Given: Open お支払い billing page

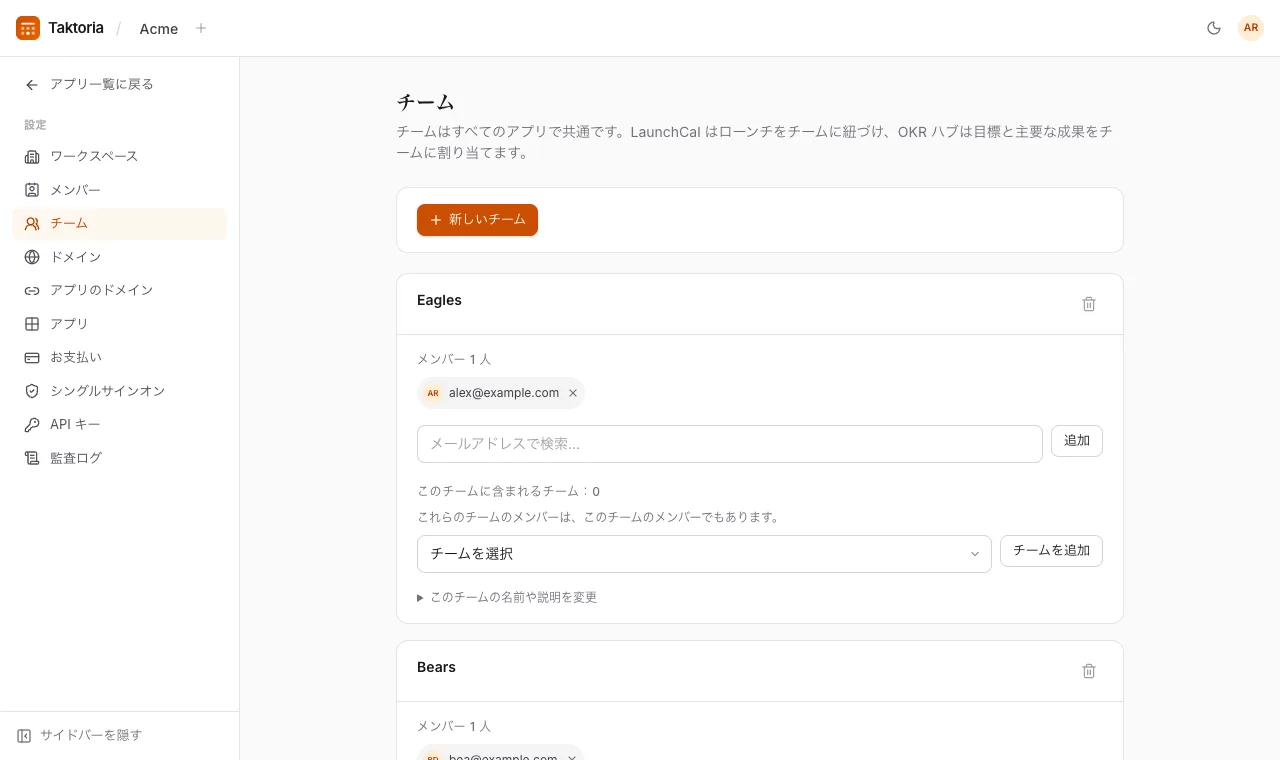Looking at the screenshot, I should click(x=119, y=358).
